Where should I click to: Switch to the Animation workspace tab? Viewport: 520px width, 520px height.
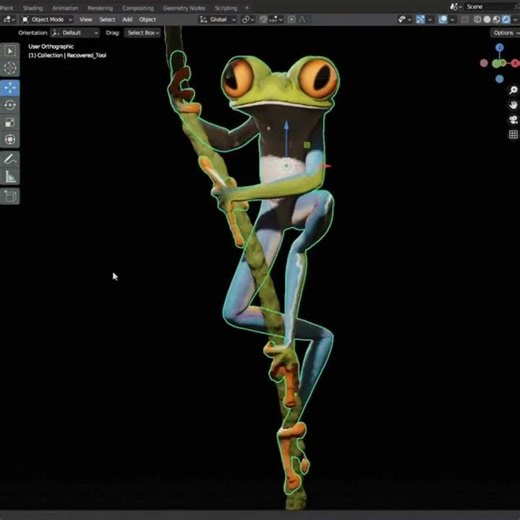tap(65, 8)
